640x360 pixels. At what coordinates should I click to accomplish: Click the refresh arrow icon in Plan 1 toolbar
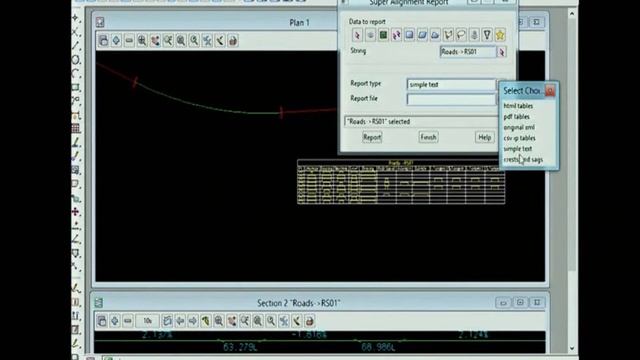[220, 40]
